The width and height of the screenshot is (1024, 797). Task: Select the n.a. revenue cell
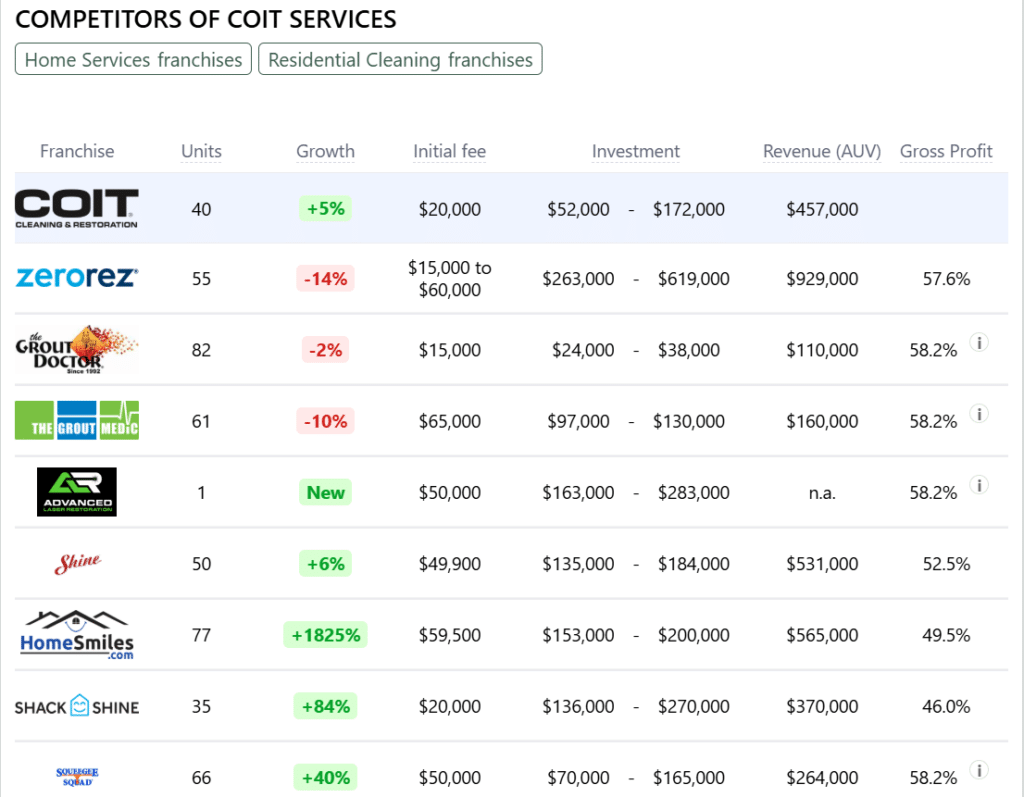pyautogui.click(x=822, y=493)
